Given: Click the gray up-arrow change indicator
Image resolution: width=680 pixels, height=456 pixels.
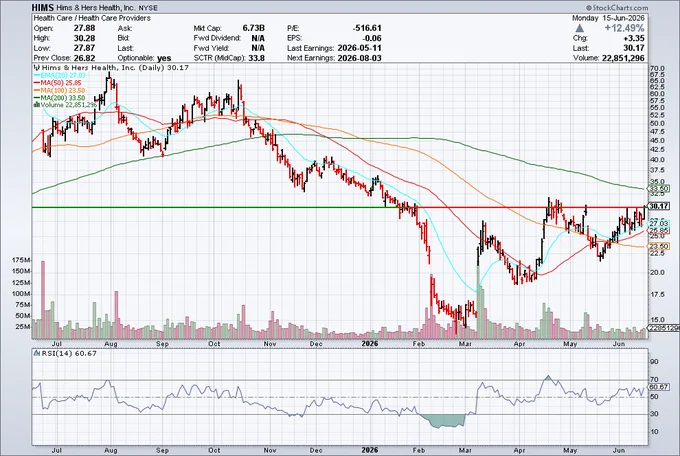Looking at the screenshot, I should click(579, 28).
